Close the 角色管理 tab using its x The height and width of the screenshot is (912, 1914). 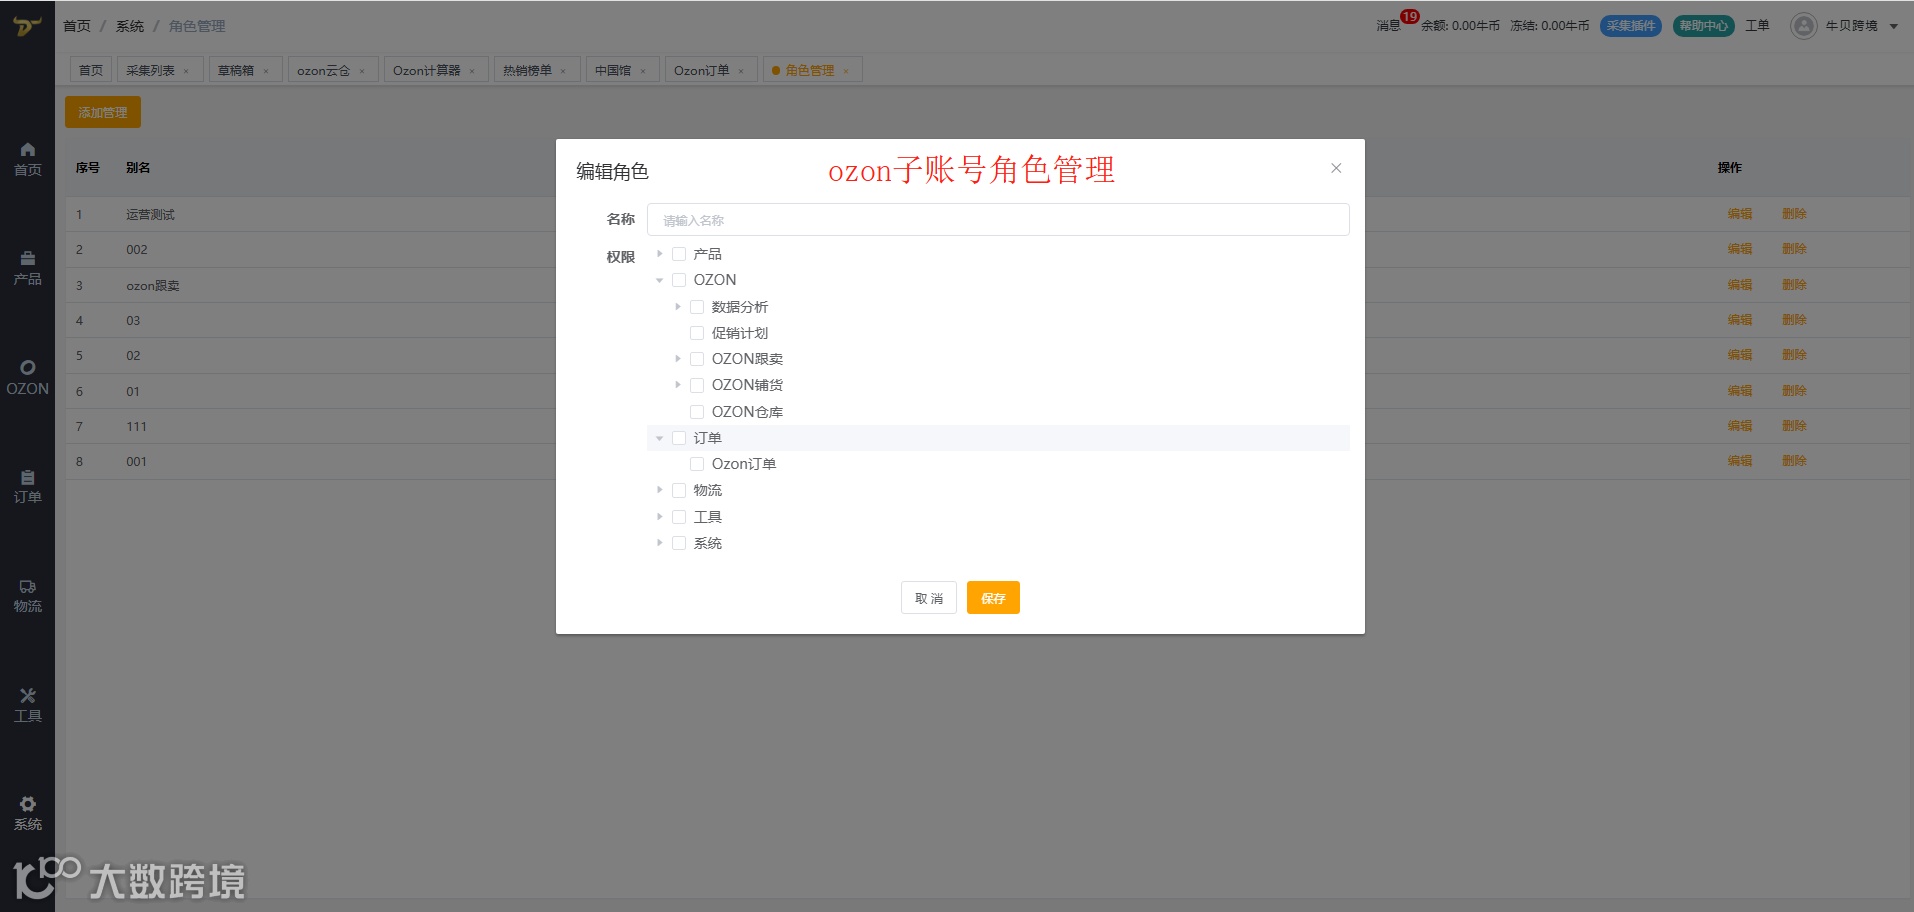coord(846,71)
